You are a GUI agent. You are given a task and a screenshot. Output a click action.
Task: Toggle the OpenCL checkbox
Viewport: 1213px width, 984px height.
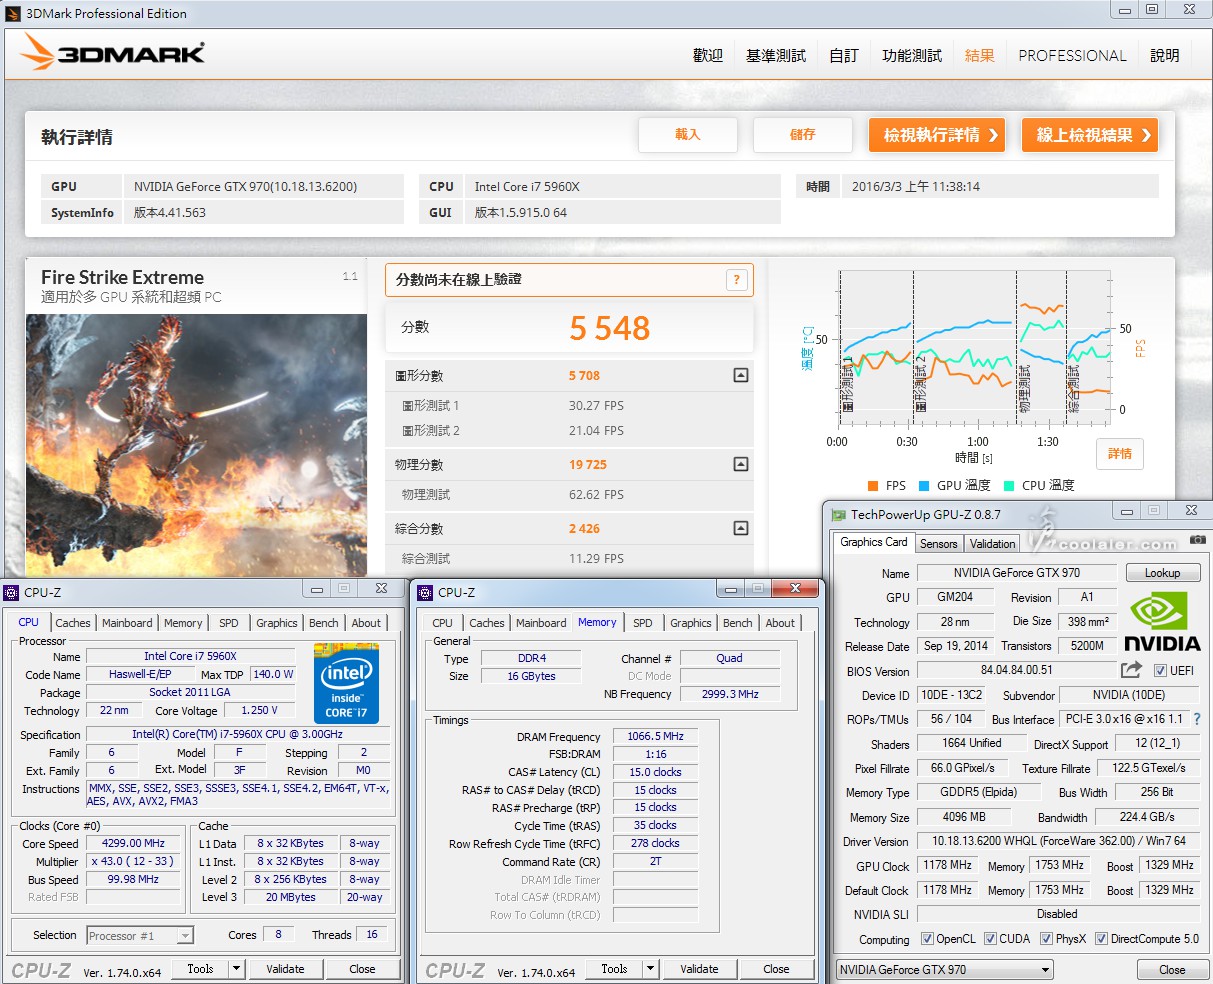927,939
